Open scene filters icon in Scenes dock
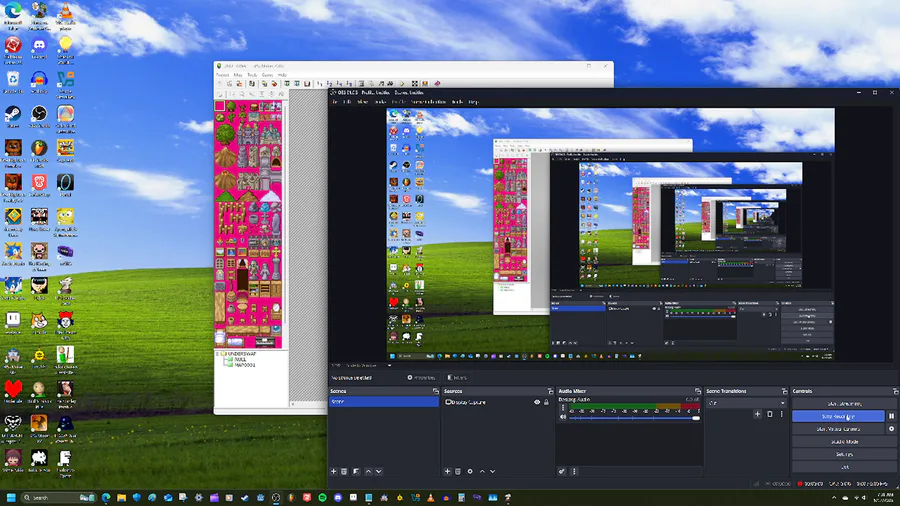 tap(356, 471)
